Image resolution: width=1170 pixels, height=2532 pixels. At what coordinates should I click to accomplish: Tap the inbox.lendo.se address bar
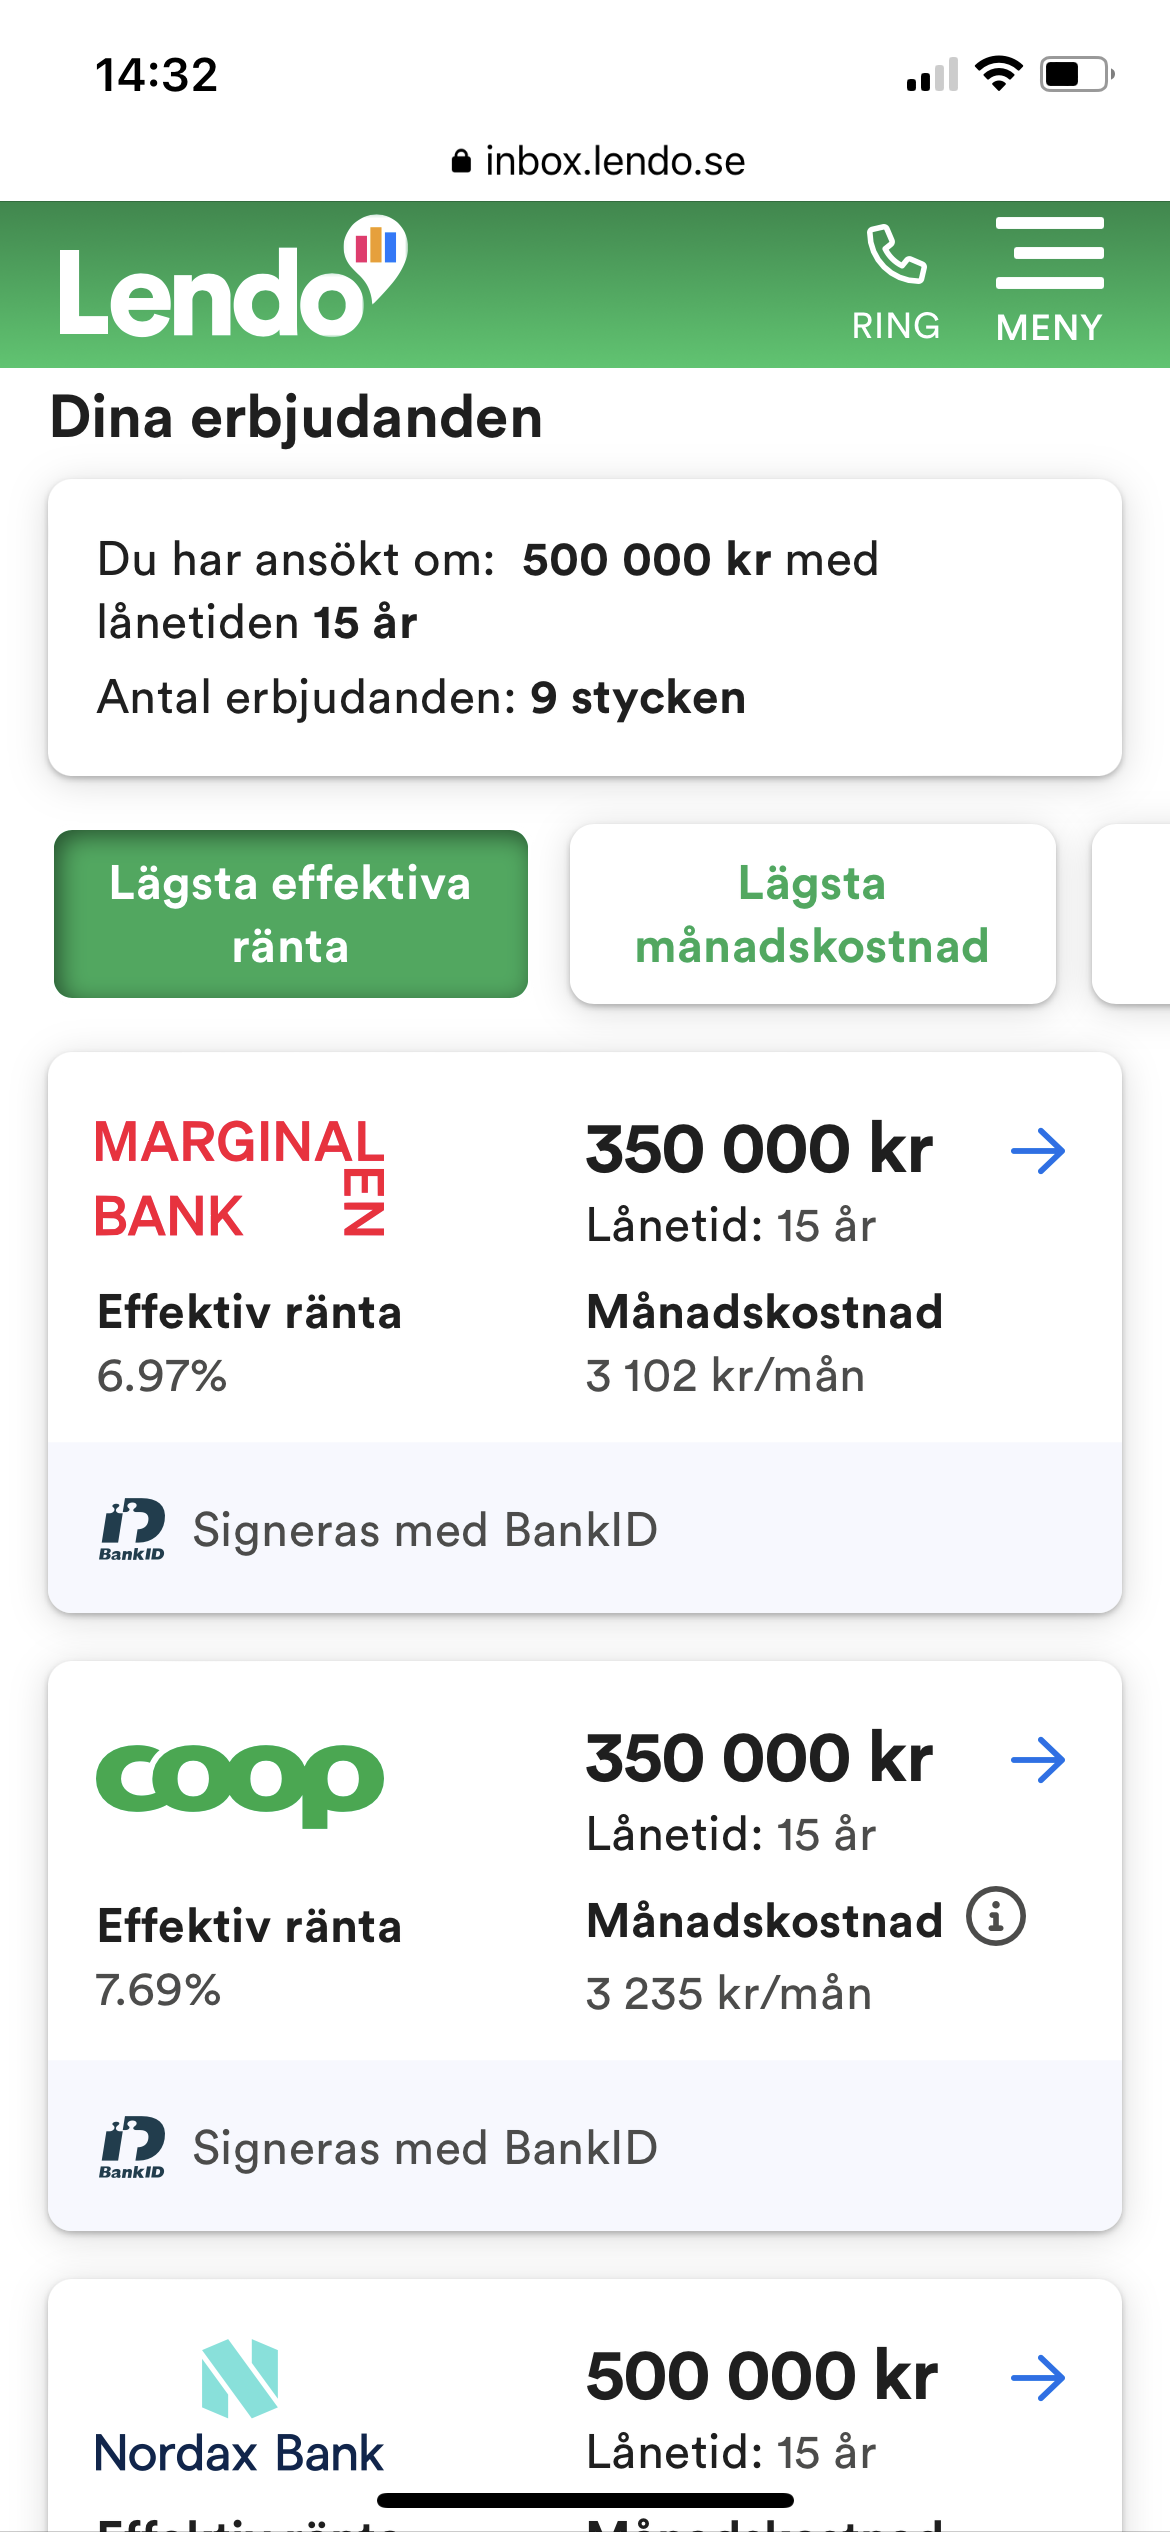pyautogui.click(x=598, y=161)
